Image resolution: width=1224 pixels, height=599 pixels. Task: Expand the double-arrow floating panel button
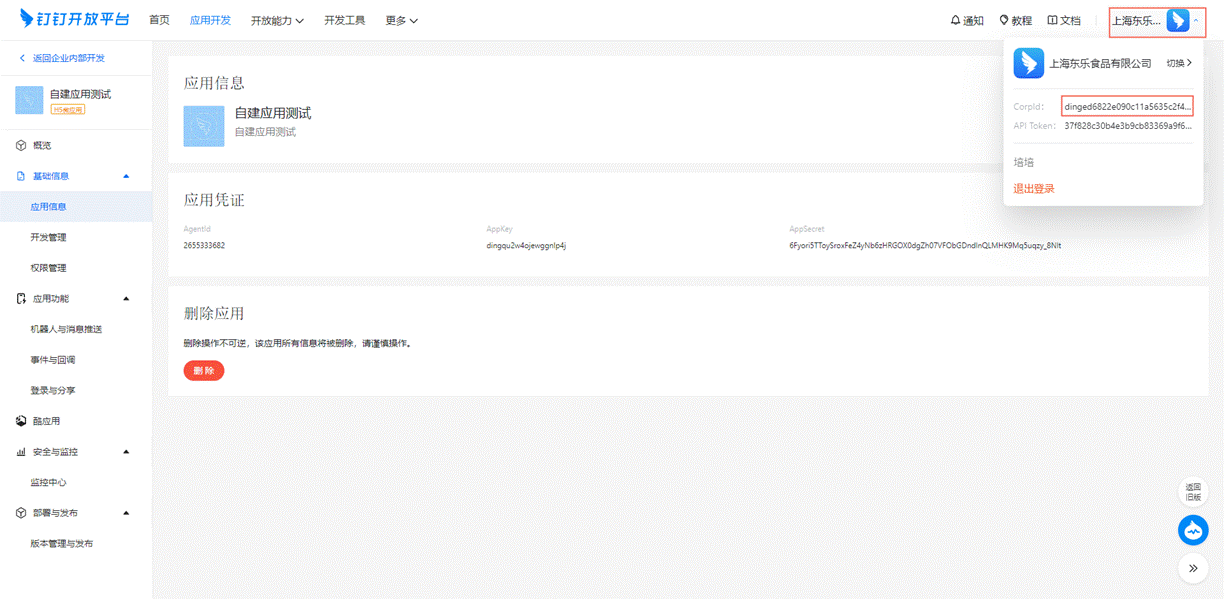pos(1193,568)
